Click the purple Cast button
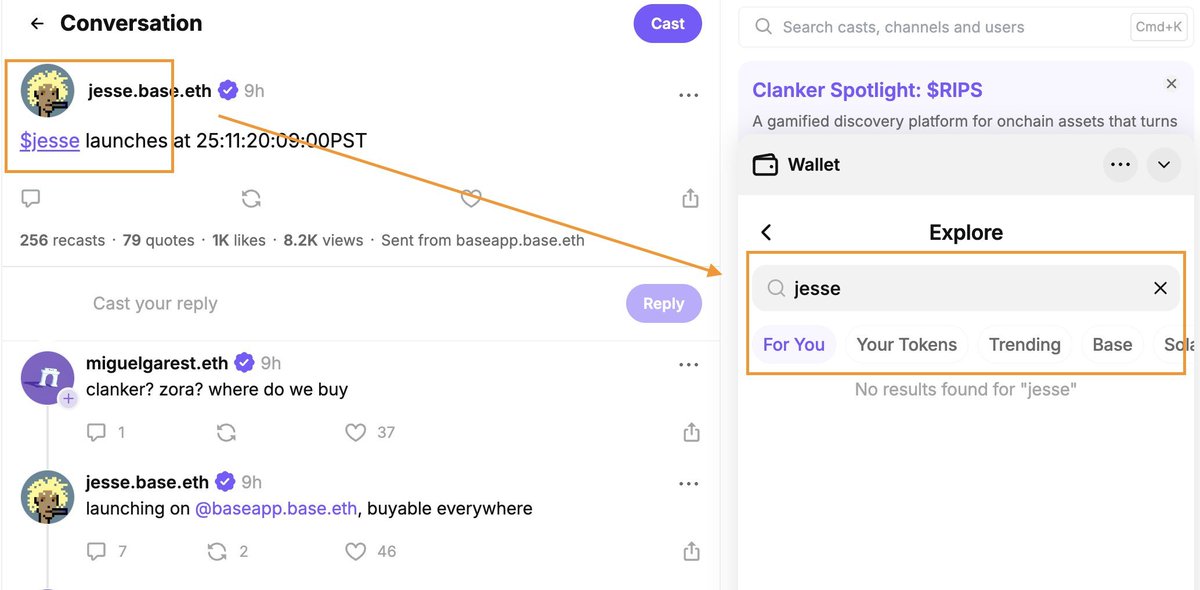 [x=668, y=24]
